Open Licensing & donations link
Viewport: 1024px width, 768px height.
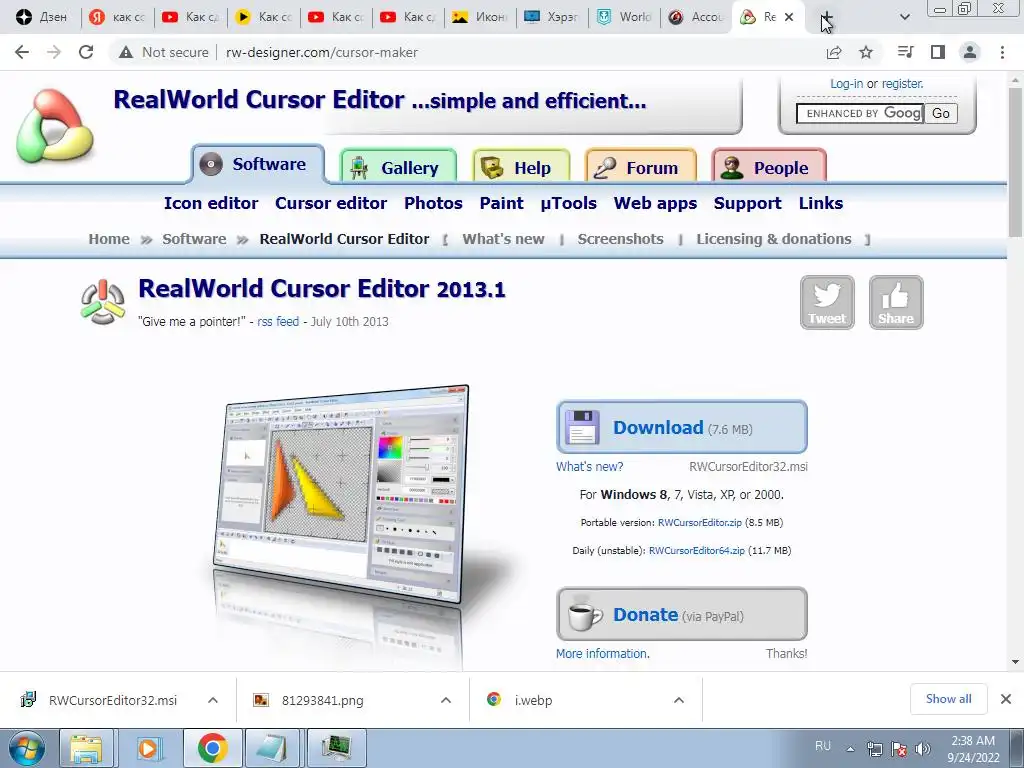tap(774, 239)
